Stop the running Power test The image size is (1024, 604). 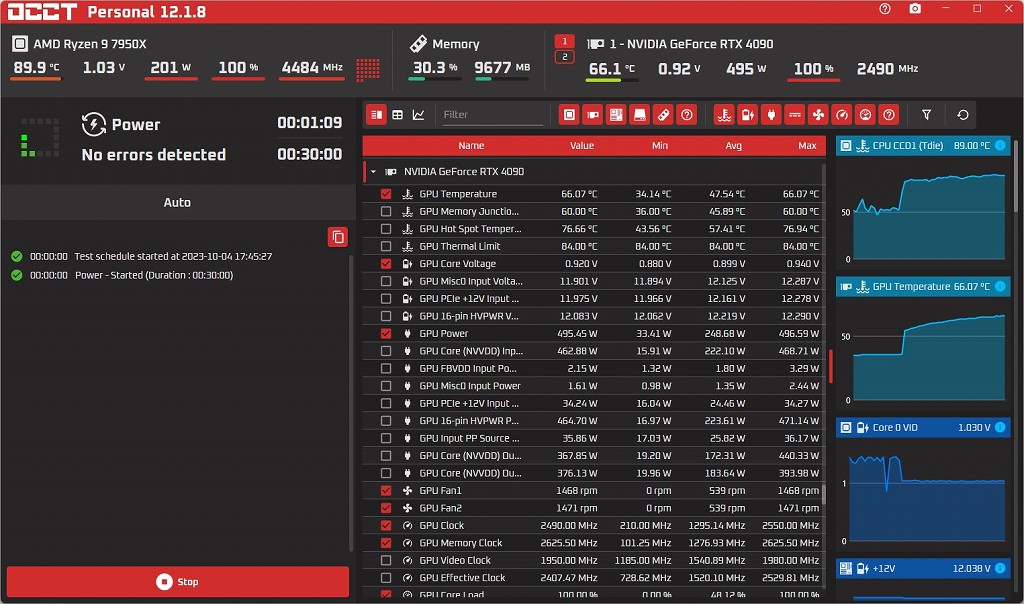(x=178, y=581)
